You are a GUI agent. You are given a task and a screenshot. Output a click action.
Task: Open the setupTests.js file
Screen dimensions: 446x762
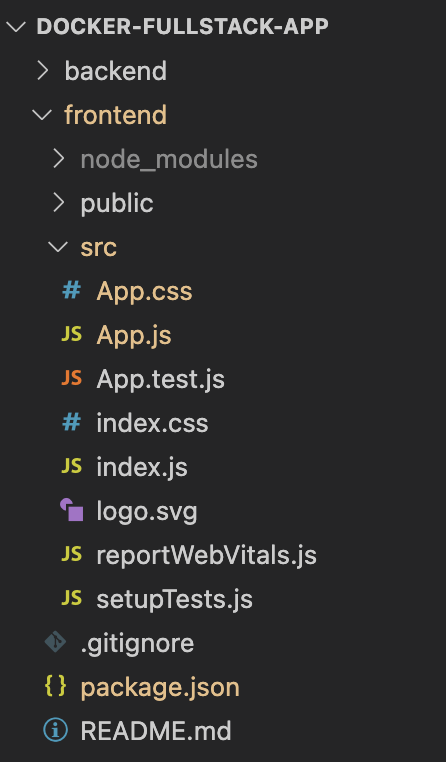click(x=174, y=600)
